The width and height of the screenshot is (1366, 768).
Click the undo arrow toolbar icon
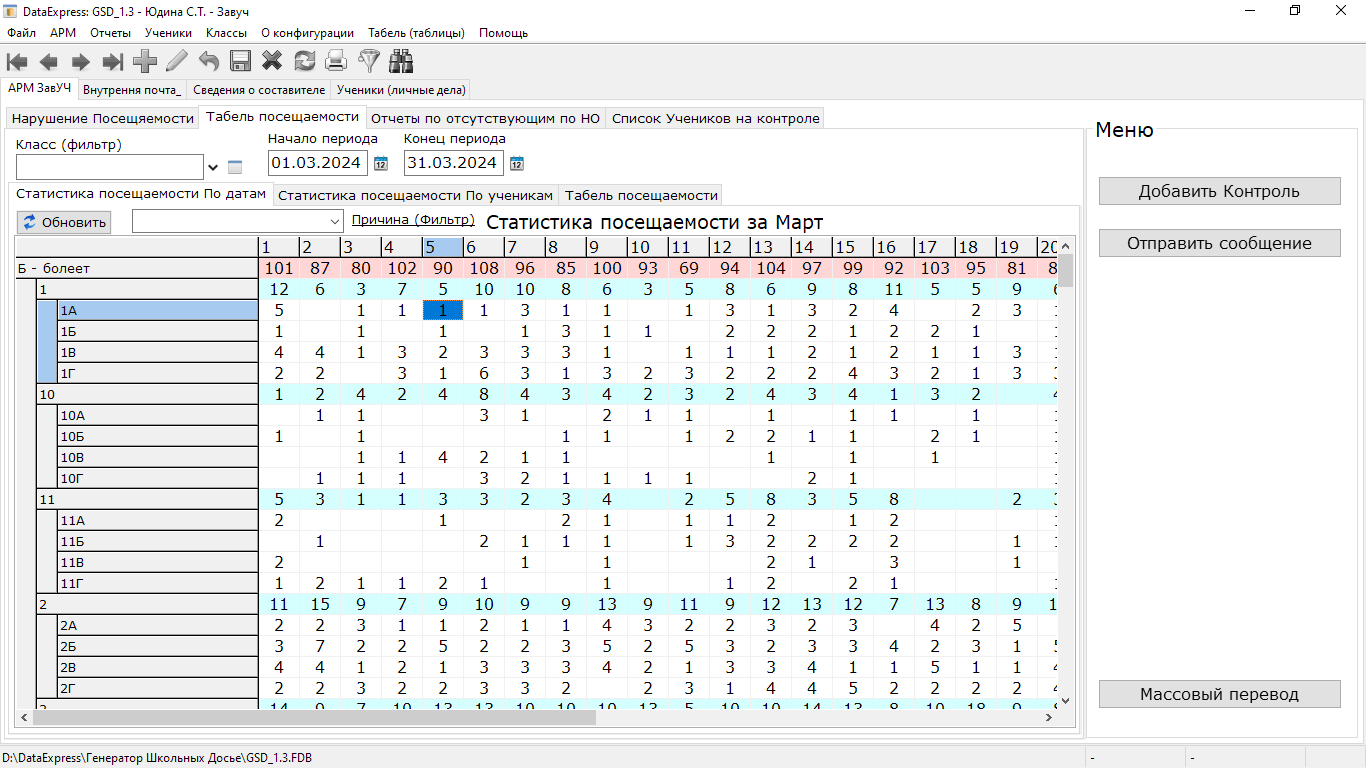209,62
